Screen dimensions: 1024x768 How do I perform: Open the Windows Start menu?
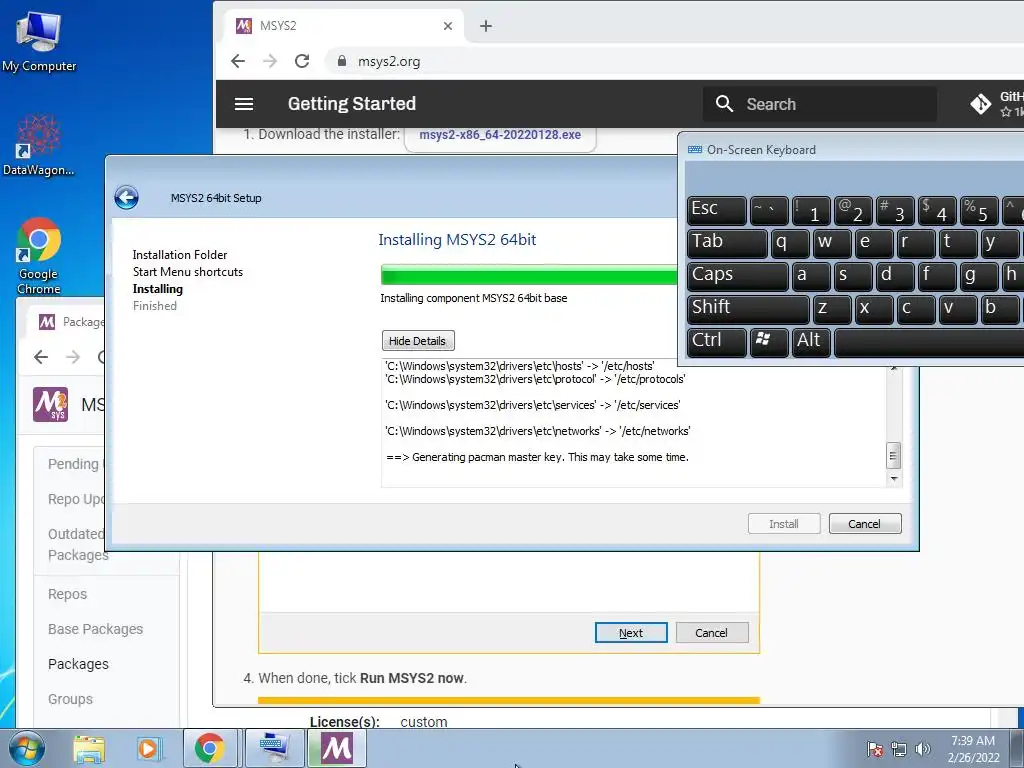[26, 748]
